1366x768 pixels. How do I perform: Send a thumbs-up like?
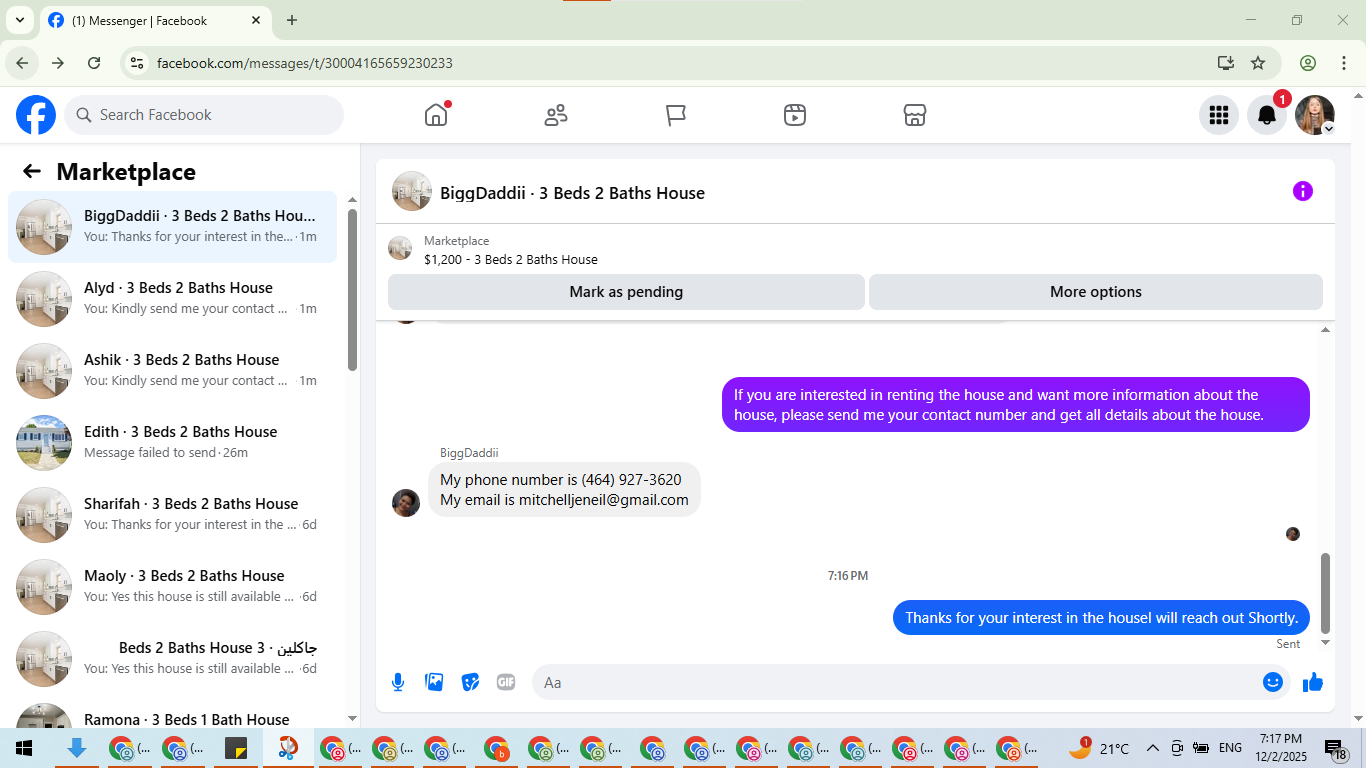pyautogui.click(x=1313, y=682)
